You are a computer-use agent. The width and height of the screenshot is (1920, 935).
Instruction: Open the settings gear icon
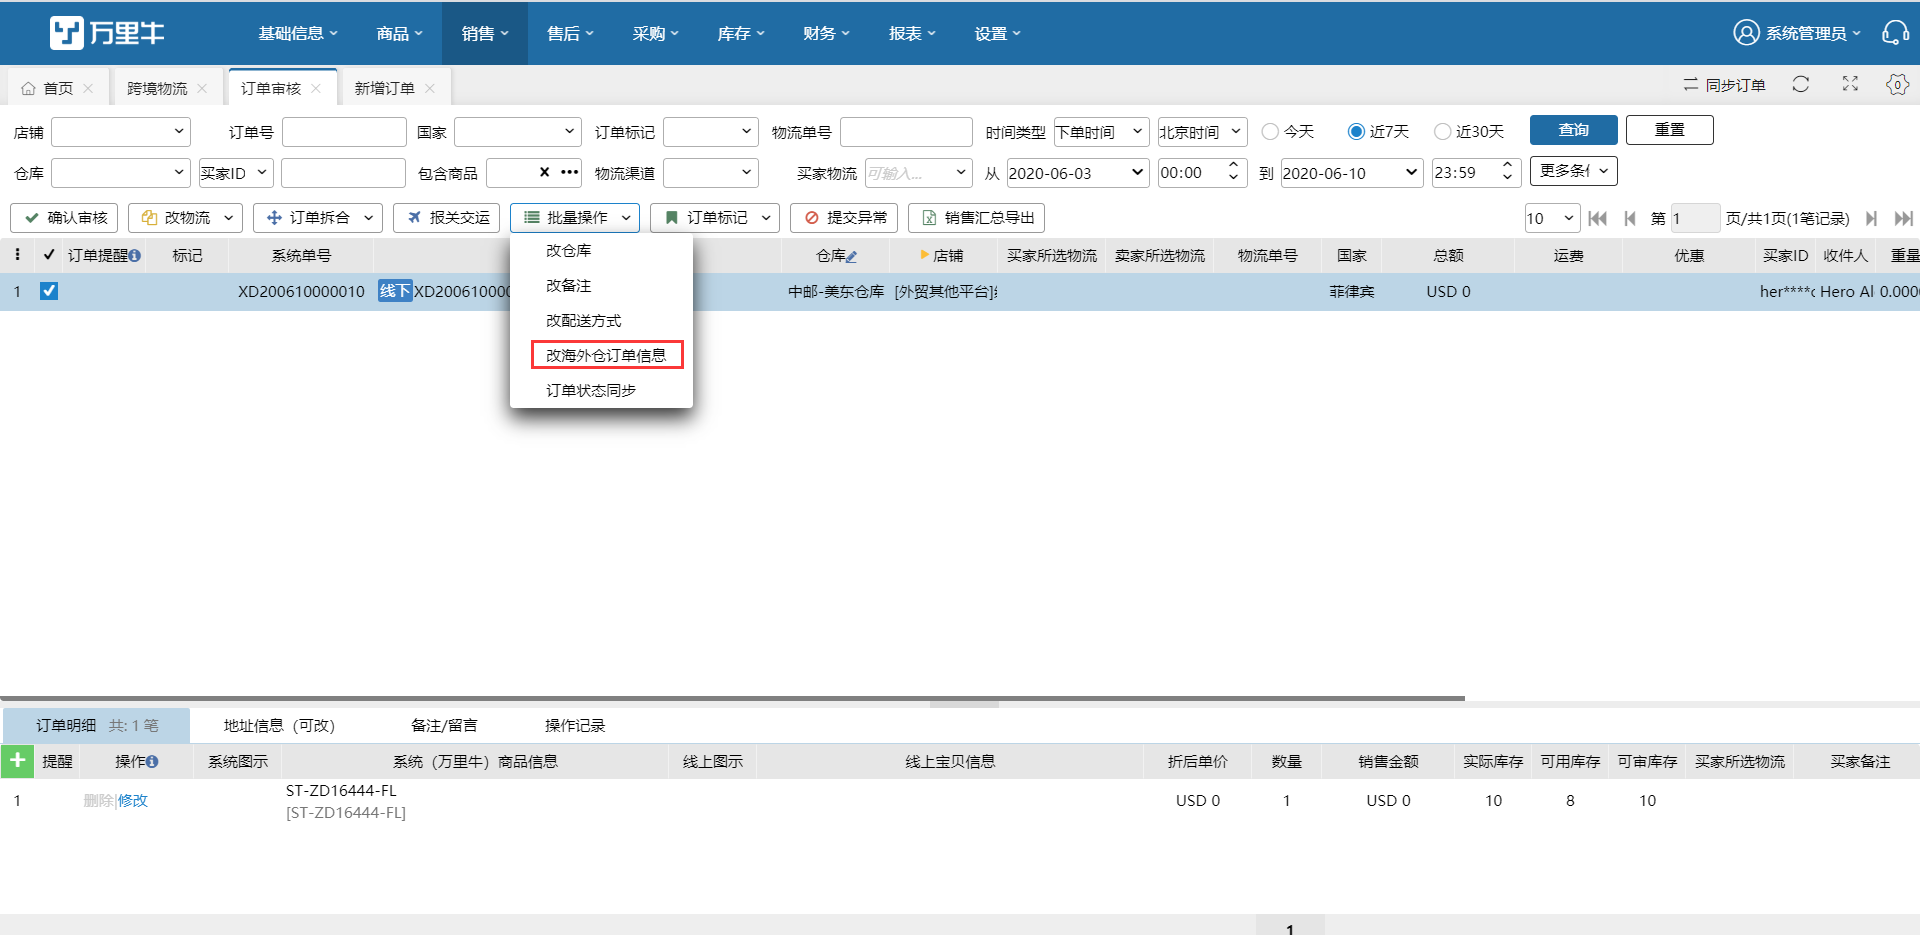[1897, 84]
